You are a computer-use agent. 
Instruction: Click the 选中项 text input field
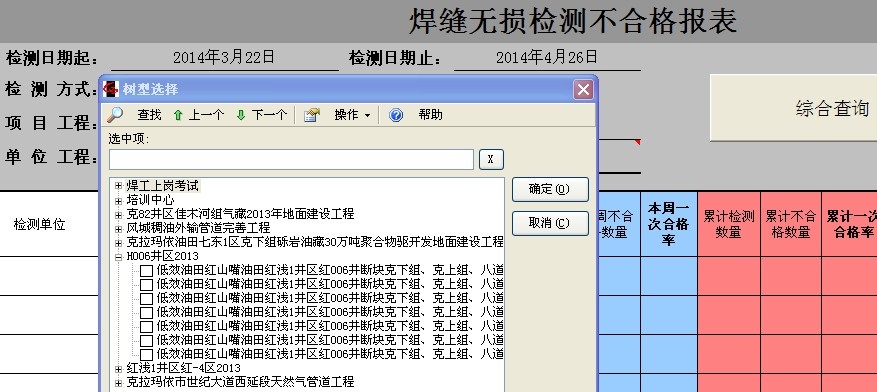tap(291, 159)
